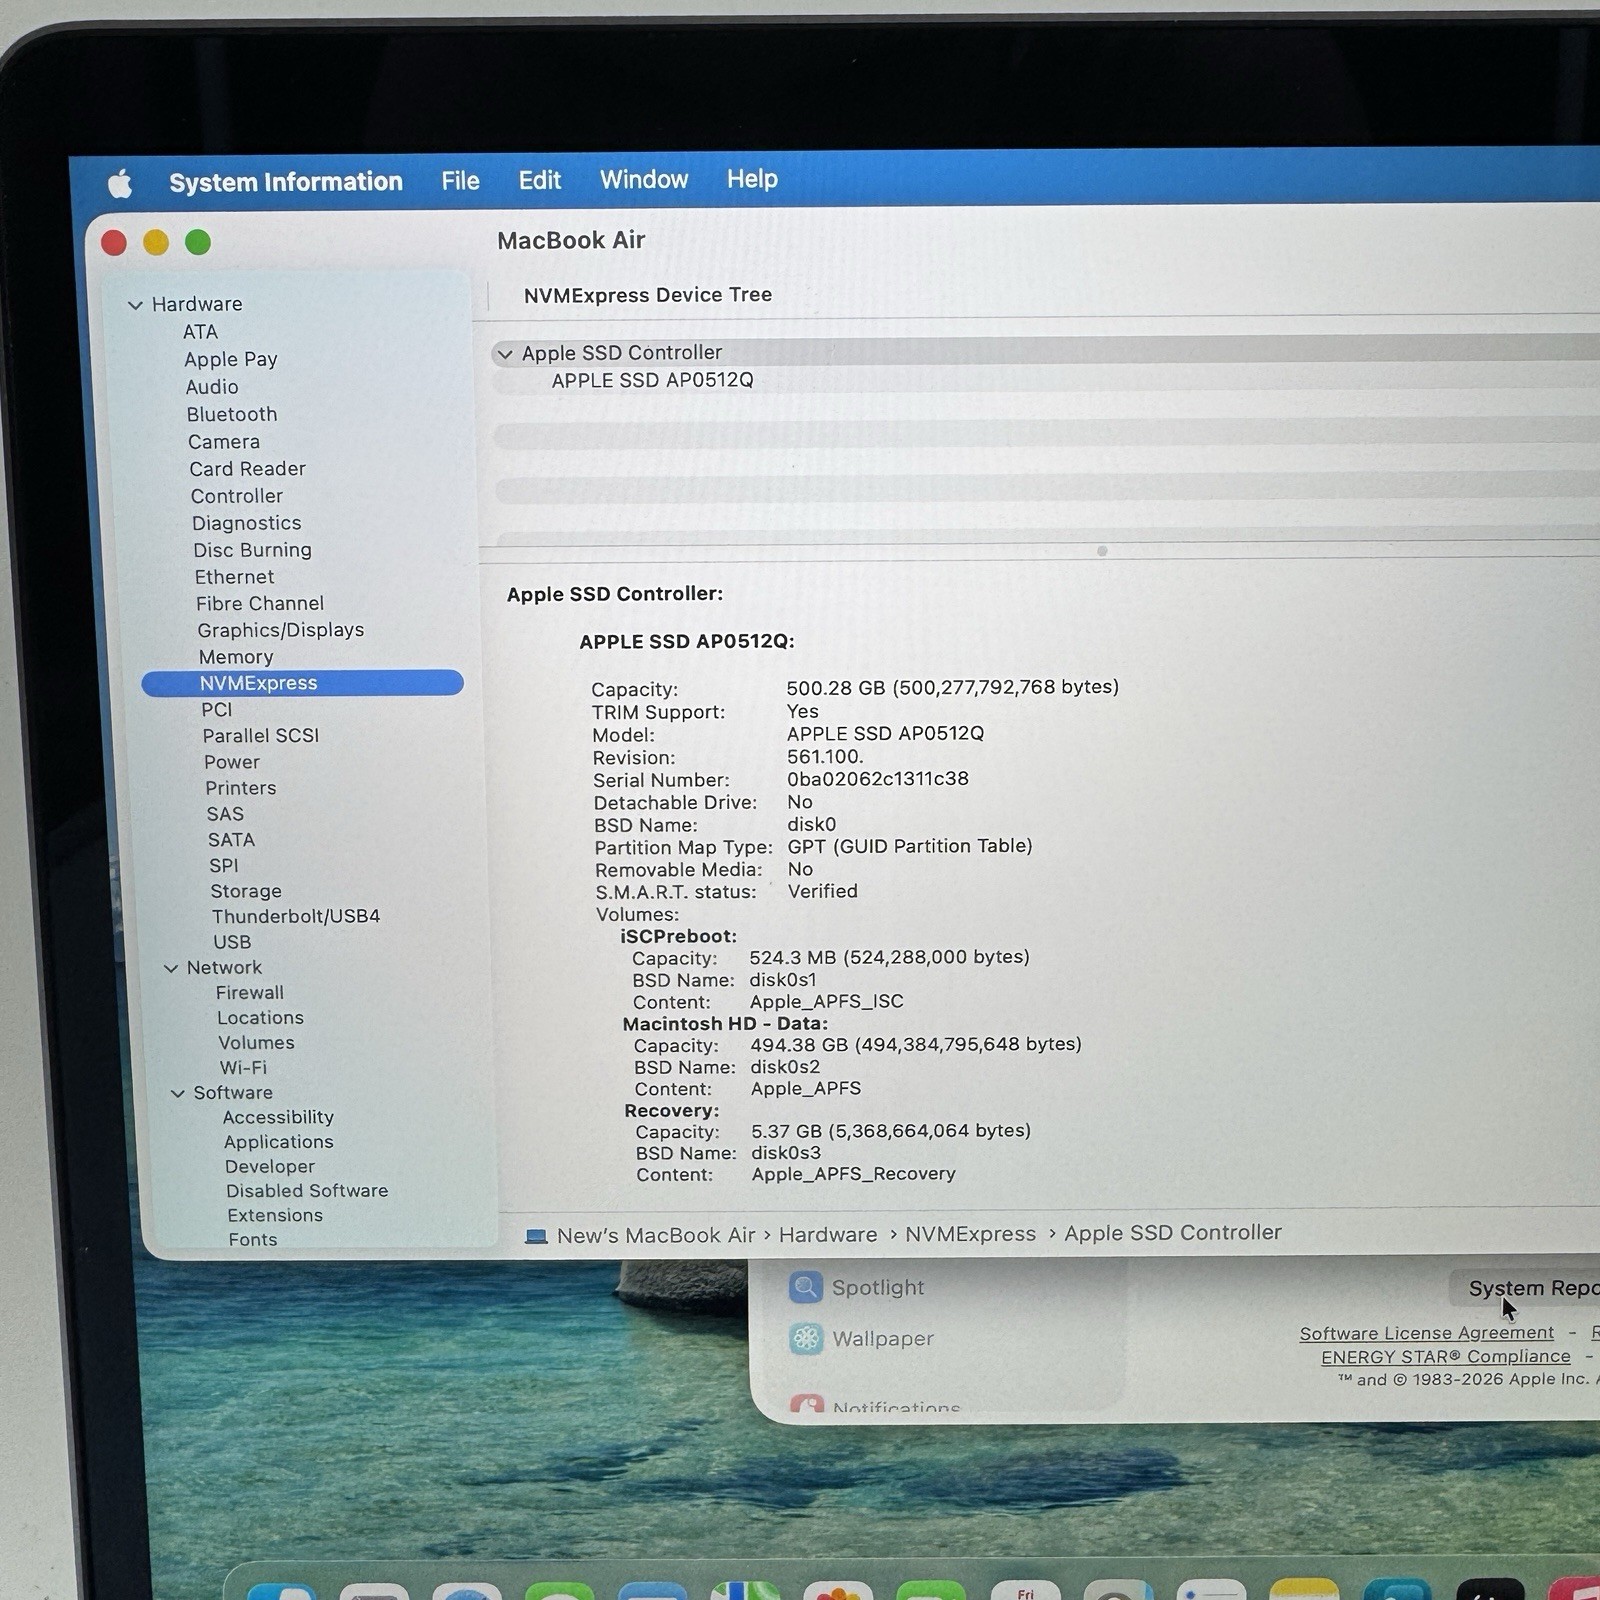Select SAS in the sidebar
This screenshot has width=1600, height=1600.
point(225,814)
